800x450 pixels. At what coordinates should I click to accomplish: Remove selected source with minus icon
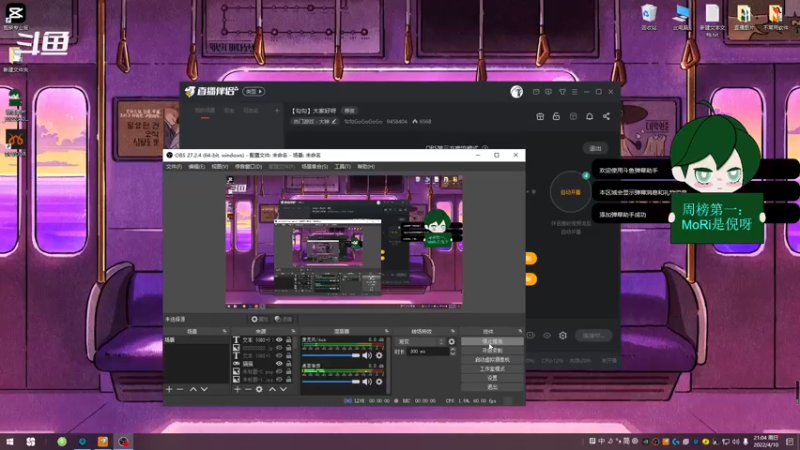248,389
